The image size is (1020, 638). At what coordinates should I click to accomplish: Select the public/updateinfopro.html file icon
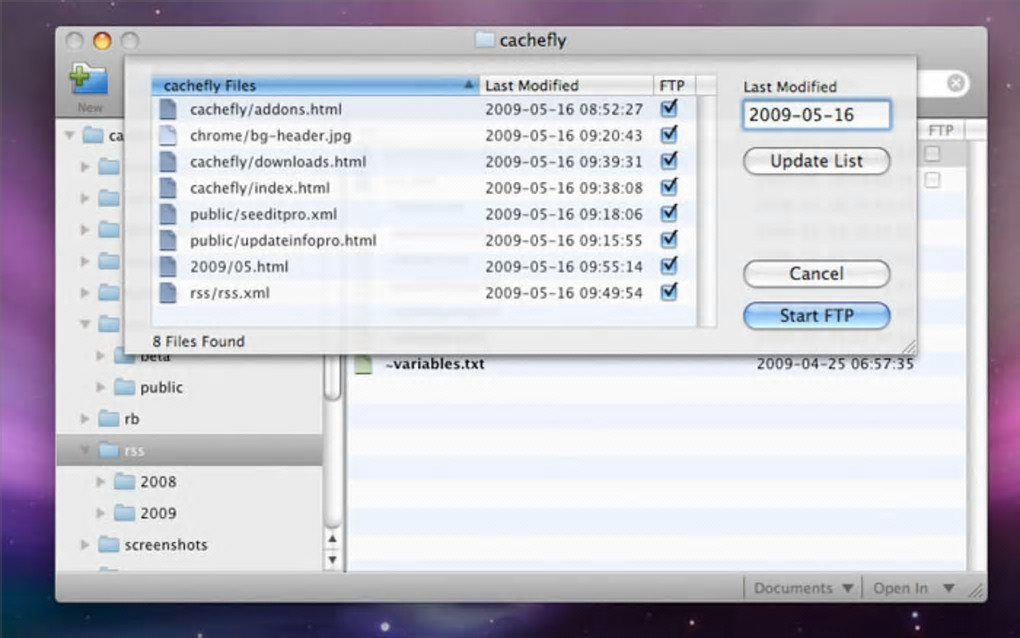pyautogui.click(x=168, y=240)
